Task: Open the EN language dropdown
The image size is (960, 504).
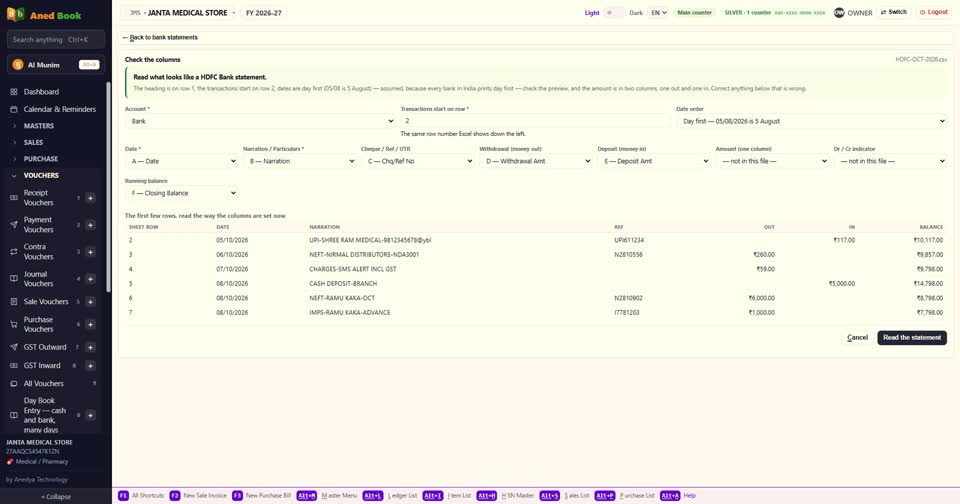Action: point(659,12)
